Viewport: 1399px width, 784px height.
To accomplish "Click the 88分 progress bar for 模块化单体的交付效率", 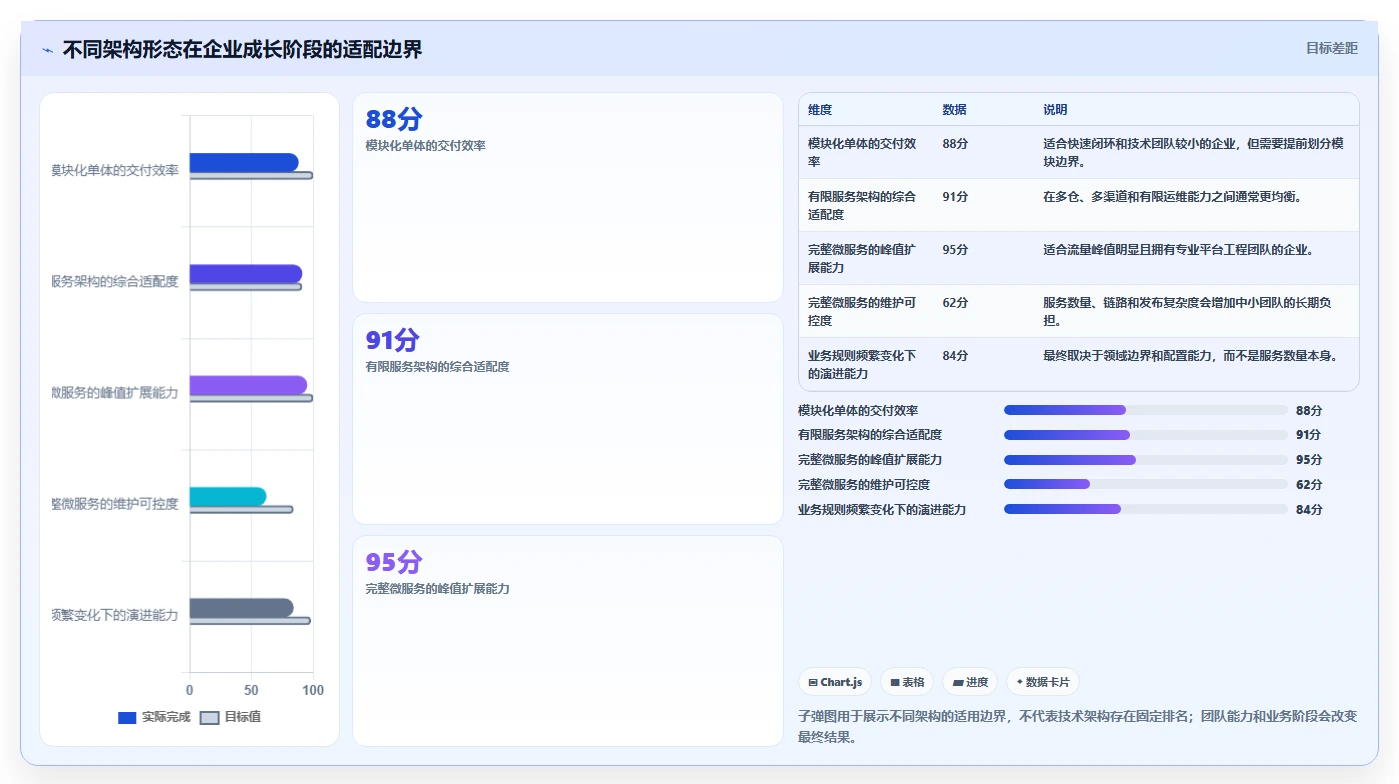I will point(1146,410).
